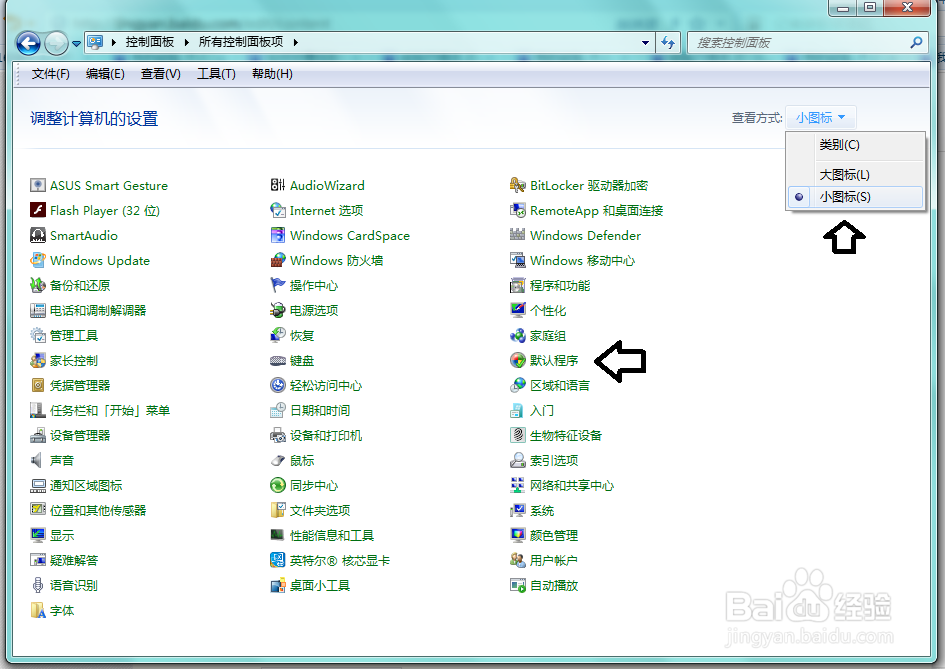The width and height of the screenshot is (945, 669).
Task: Open the 区域和语言 link
Action: [x=560, y=386]
